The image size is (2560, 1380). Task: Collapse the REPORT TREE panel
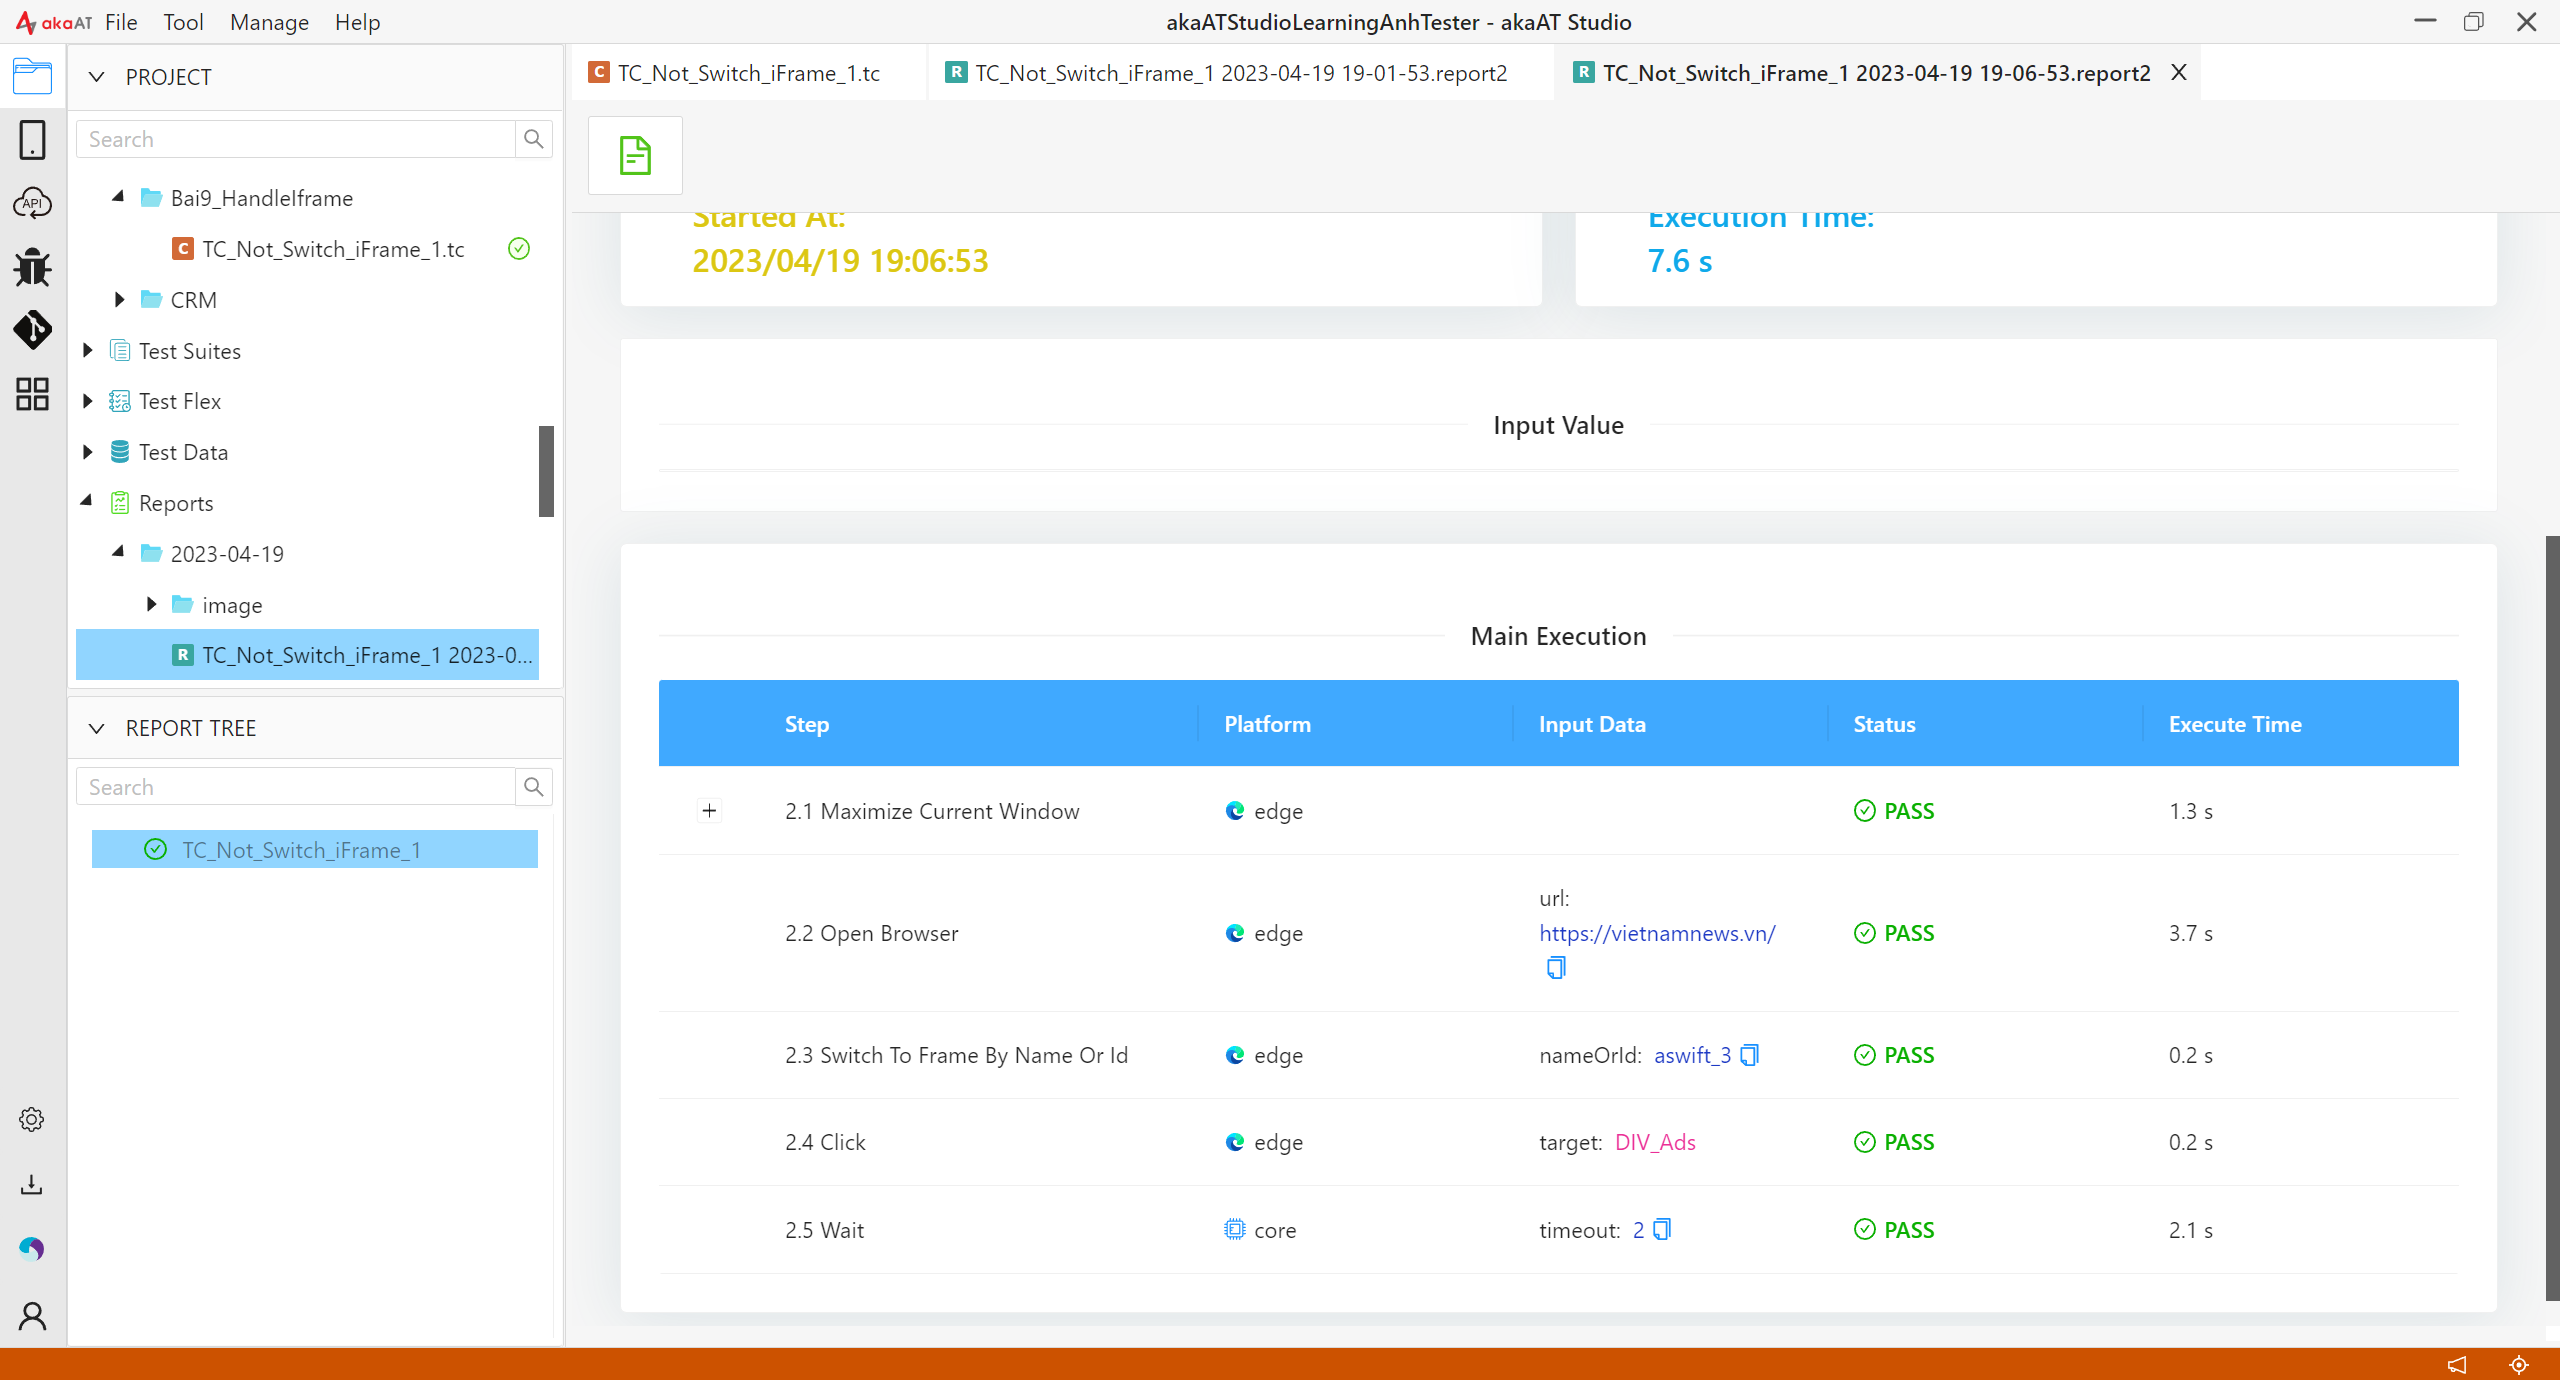[97, 728]
